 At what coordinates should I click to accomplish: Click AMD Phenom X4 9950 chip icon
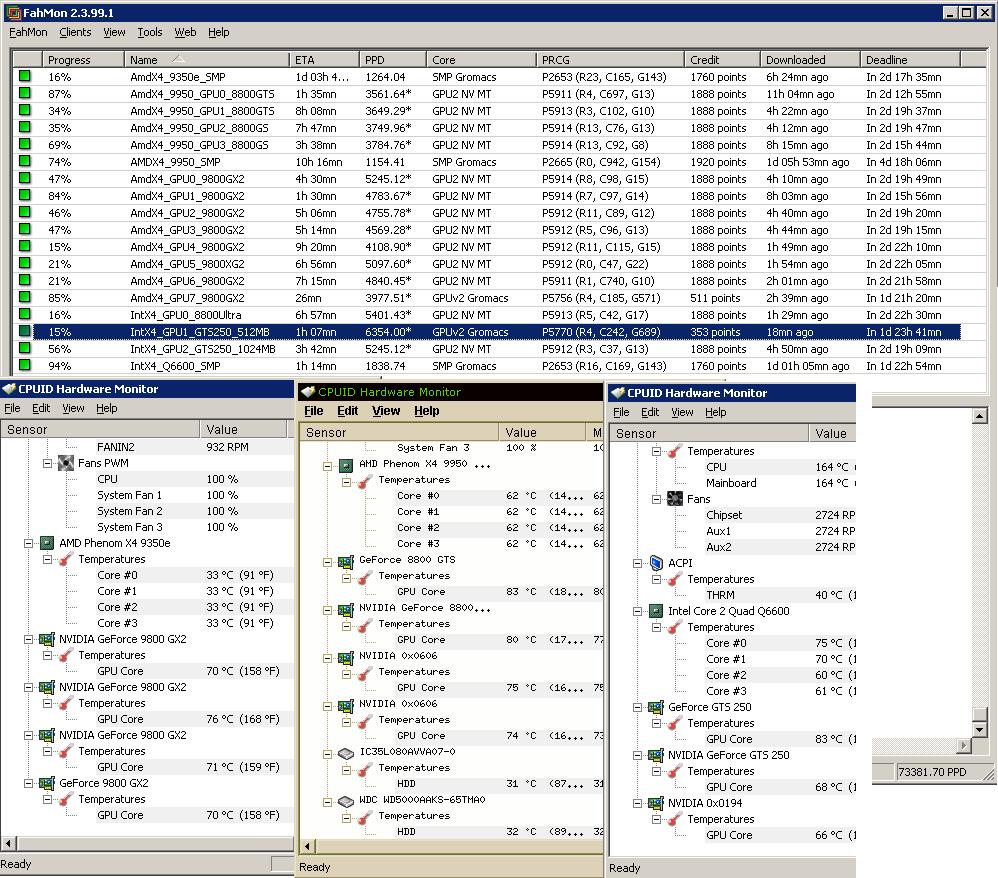[346, 465]
